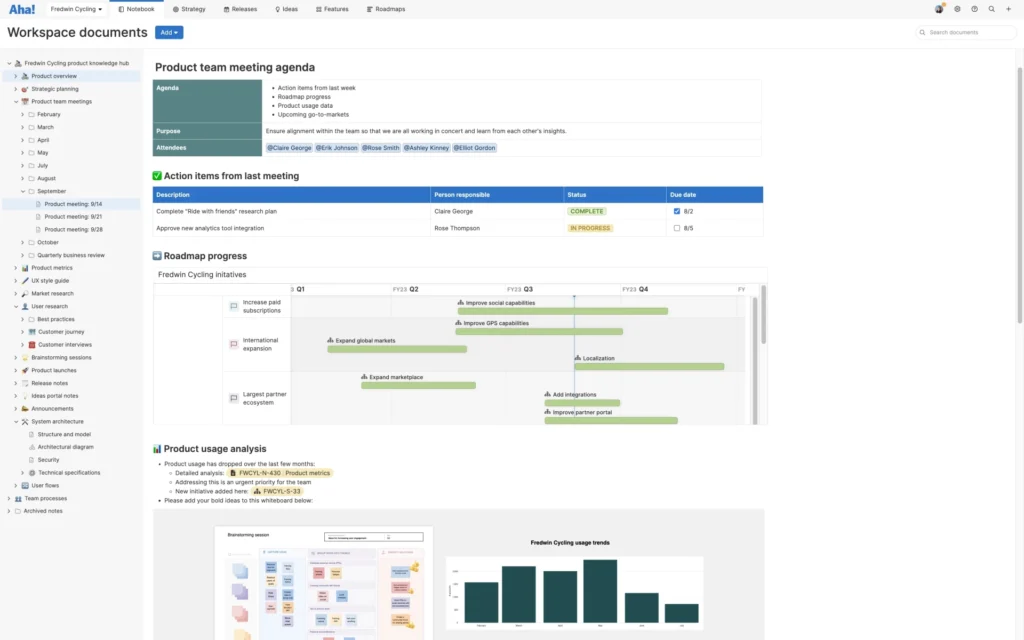Expand the Technical specifications item

pyautogui.click(x=23, y=473)
